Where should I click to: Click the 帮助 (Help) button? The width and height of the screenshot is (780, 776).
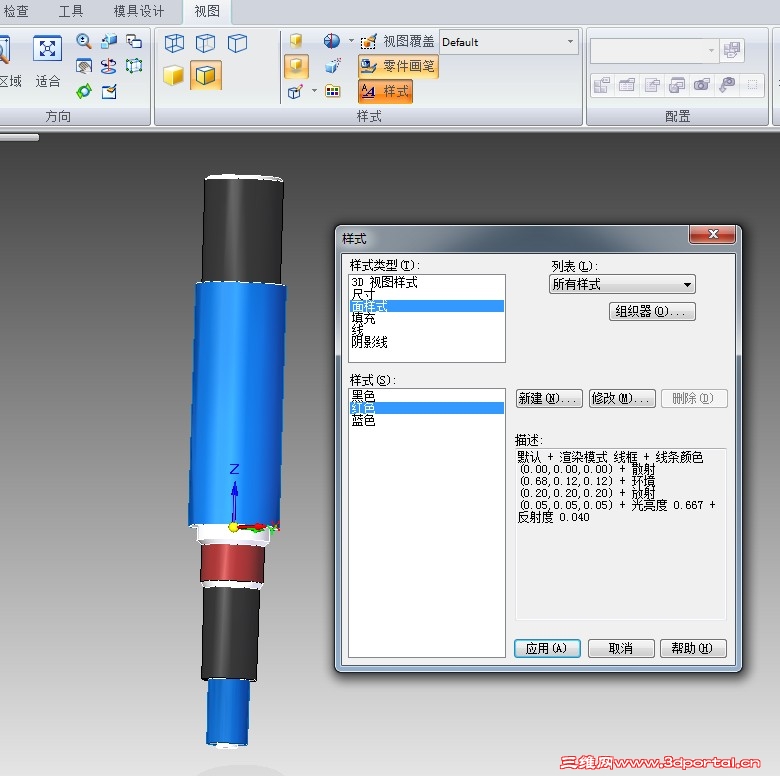693,648
